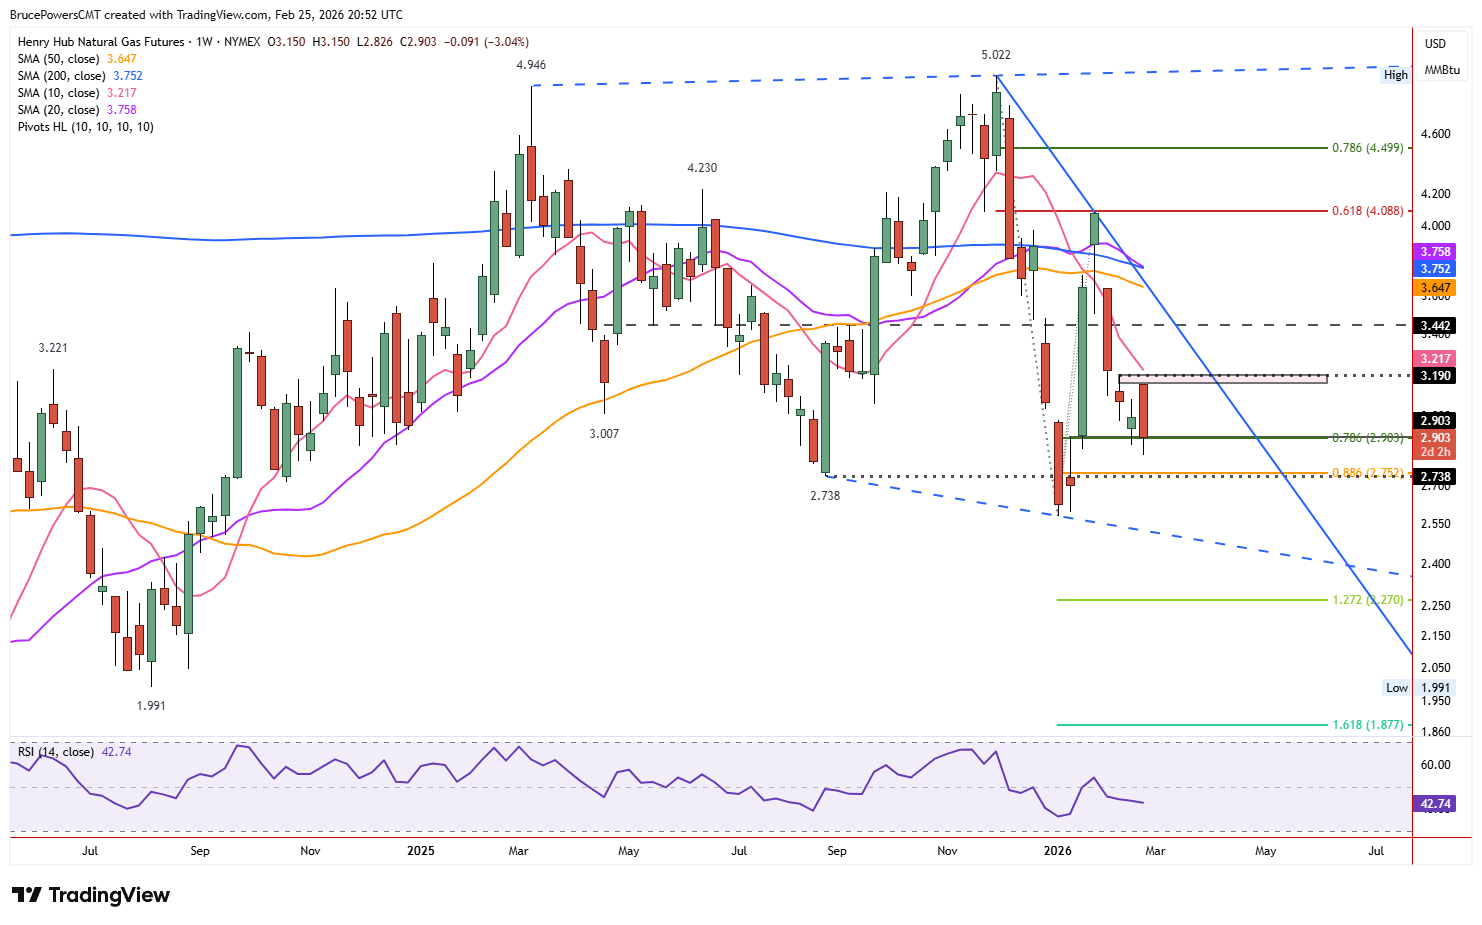This screenshot has width=1482, height=925.
Task: Click the 2026 year label on time axis
Action: (1057, 851)
